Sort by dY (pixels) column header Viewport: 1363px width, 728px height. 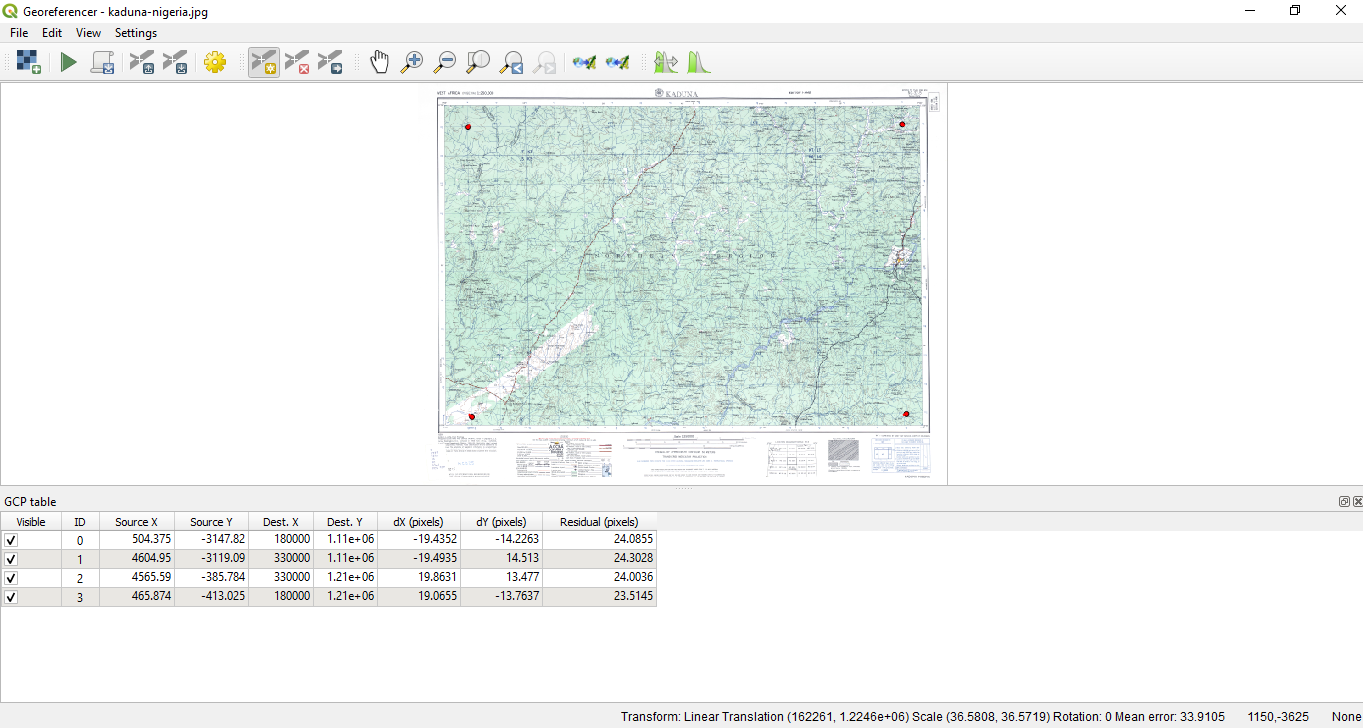click(501, 522)
